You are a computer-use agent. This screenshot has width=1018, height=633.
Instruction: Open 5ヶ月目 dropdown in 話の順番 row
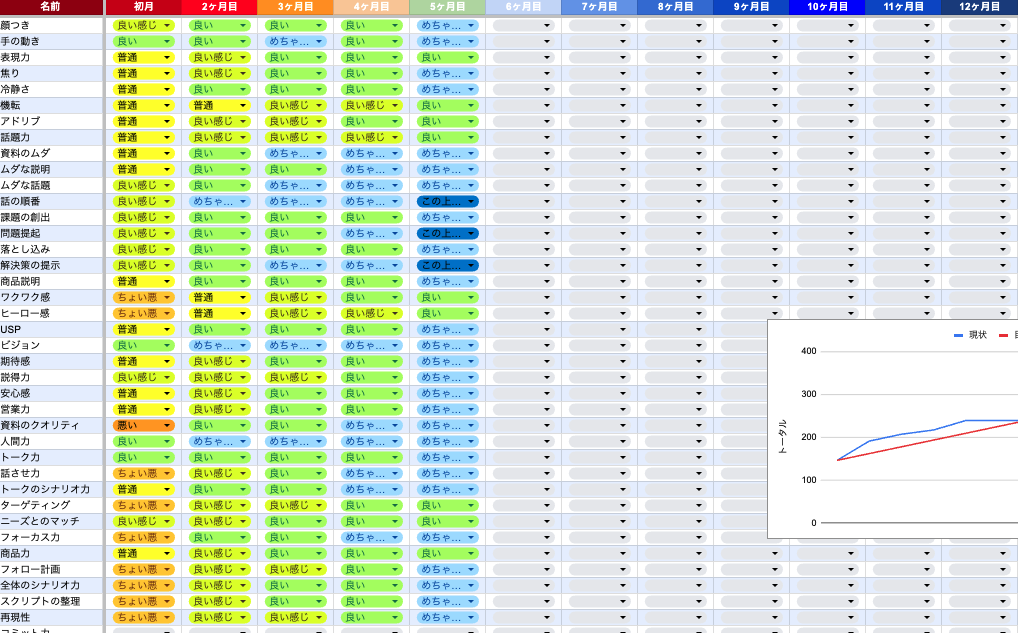[471, 201]
